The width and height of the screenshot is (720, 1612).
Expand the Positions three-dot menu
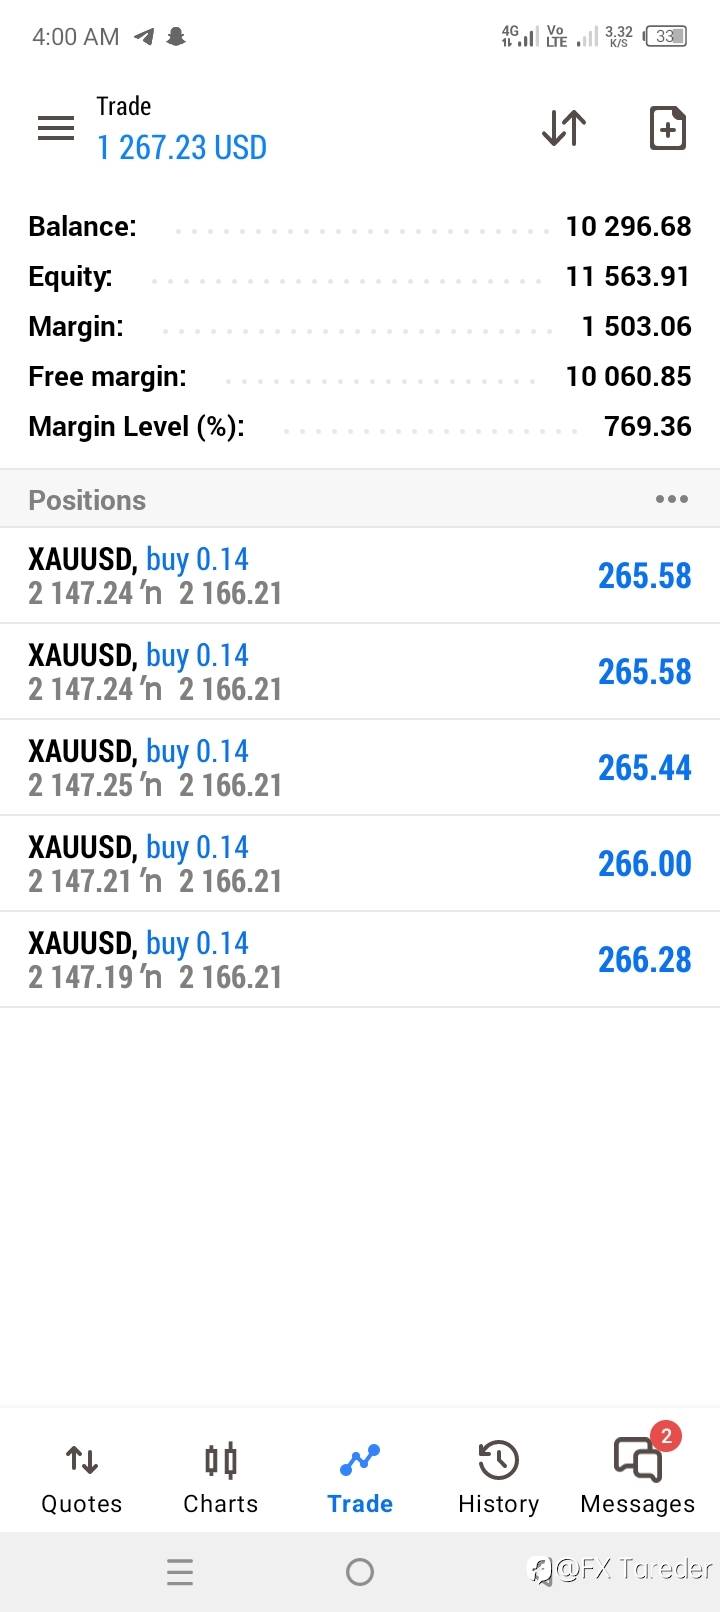pos(671,499)
